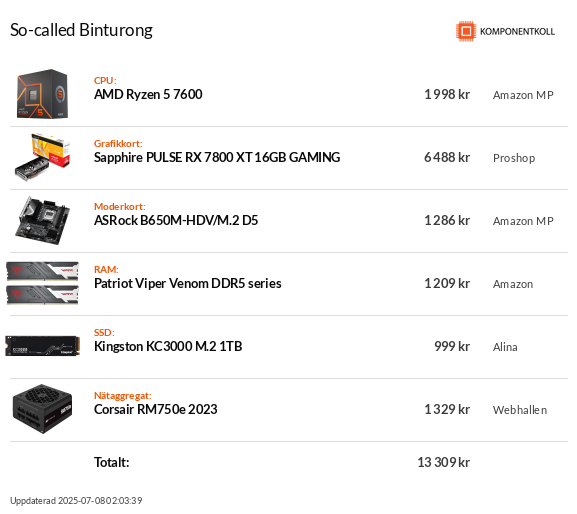Click the Sapphire PULSE graphics card image
This screenshot has width=577, height=514.
coord(43,157)
